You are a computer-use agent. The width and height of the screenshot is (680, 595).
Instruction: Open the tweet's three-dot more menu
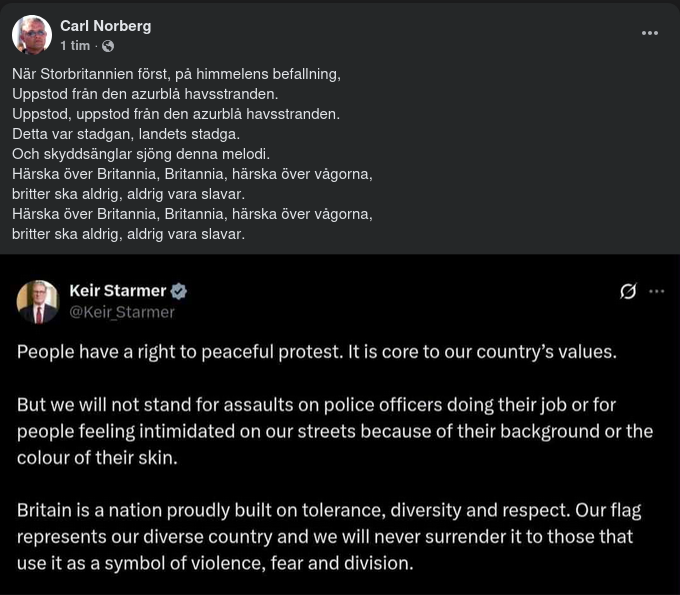pos(657,291)
